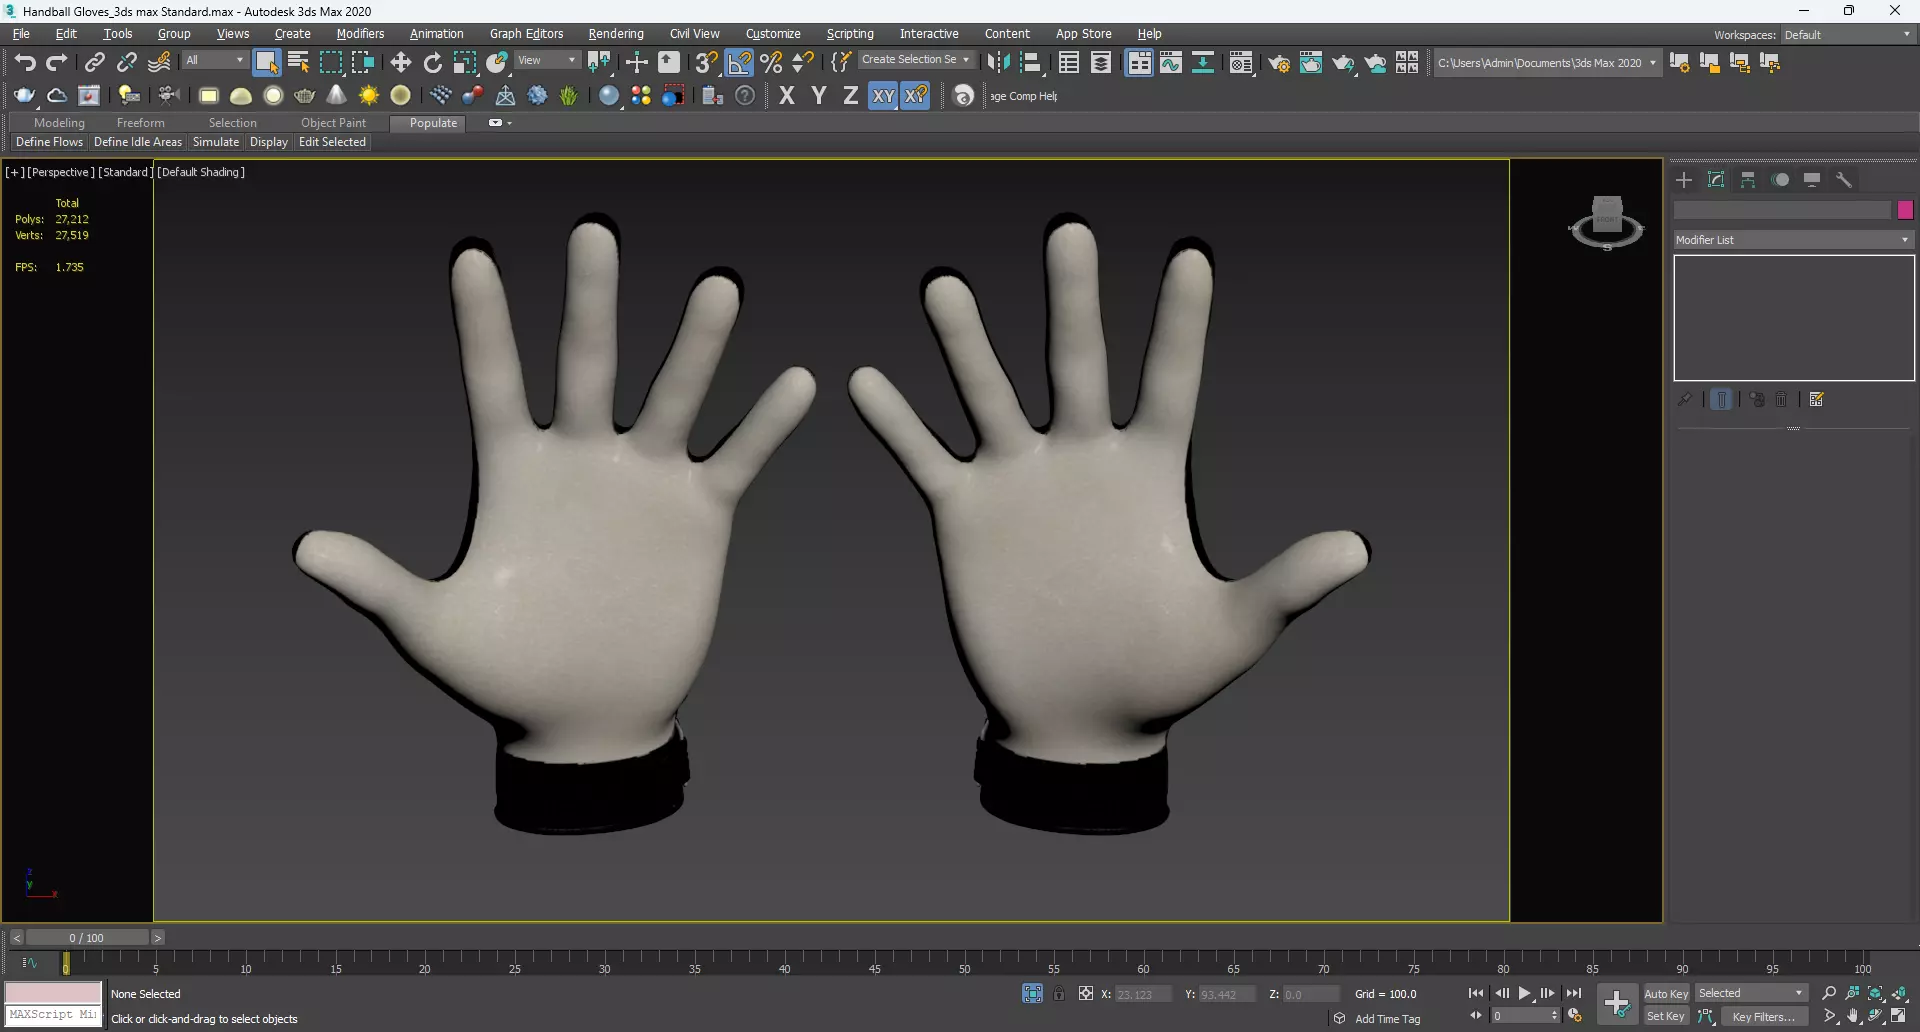Open the Material Editor icon
The width and height of the screenshot is (1920, 1032).
click(1241, 62)
